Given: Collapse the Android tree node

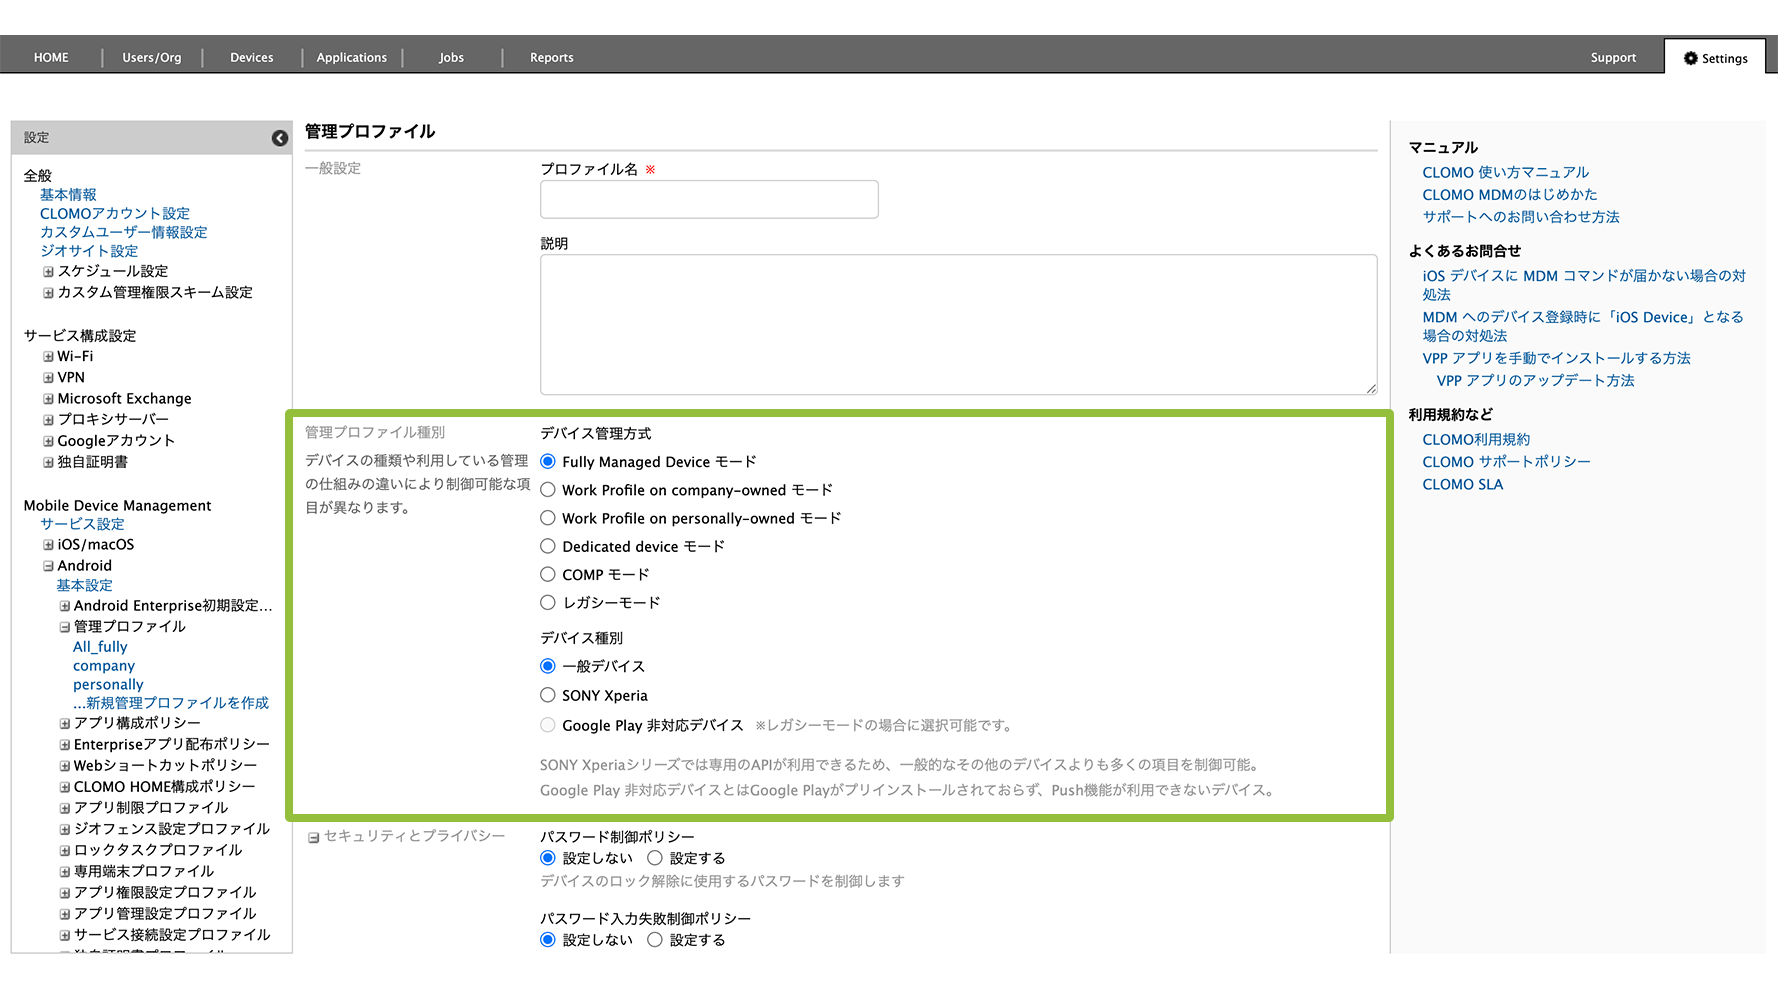Looking at the screenshot, I should [x=48, y=566].
